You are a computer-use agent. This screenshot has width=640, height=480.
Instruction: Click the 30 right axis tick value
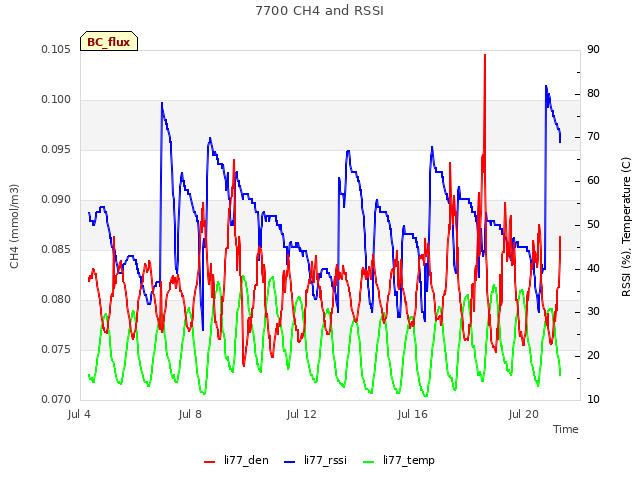tap(593, 312)
